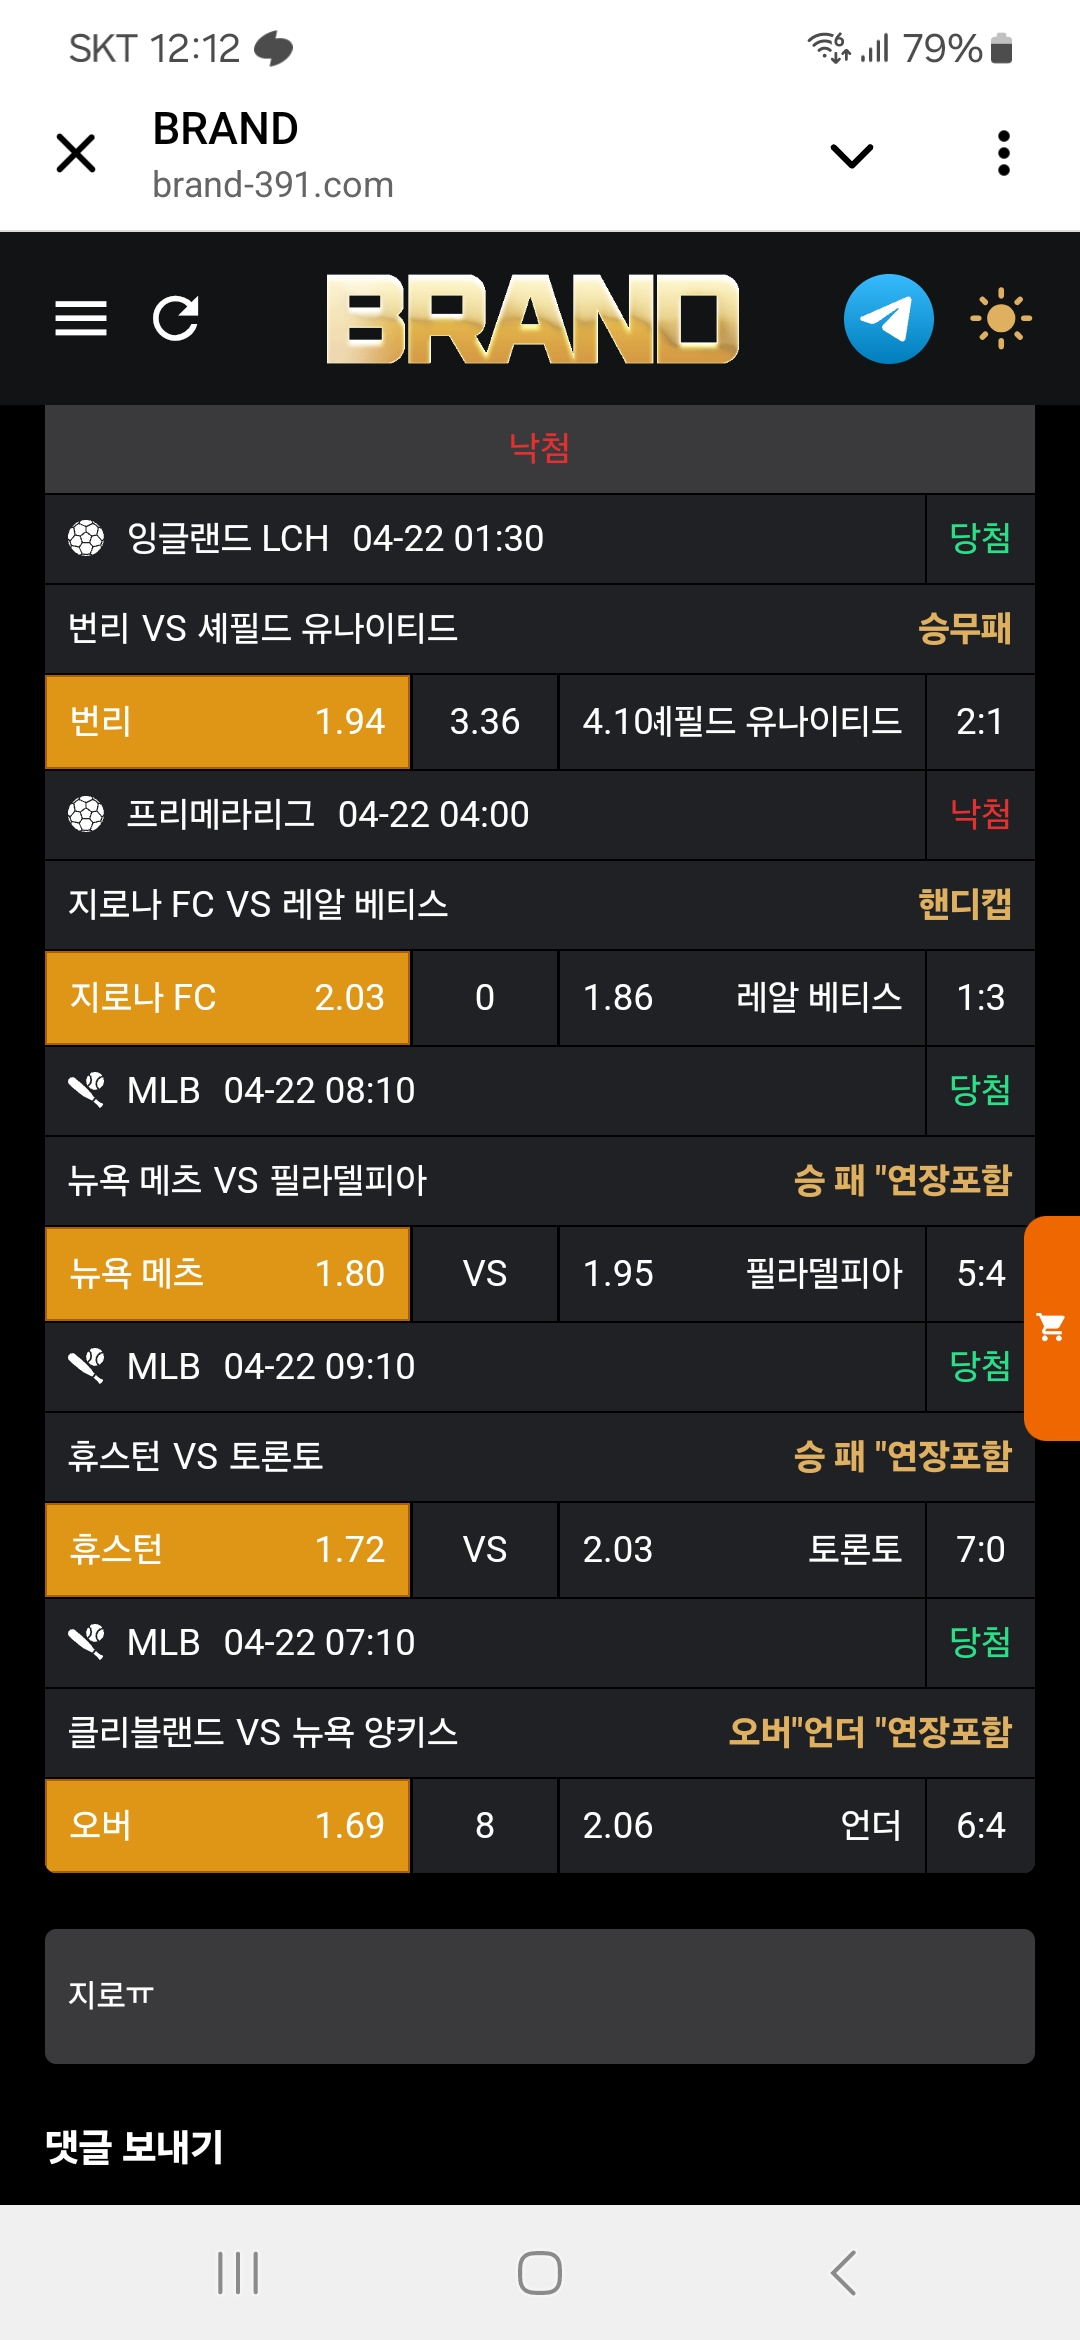
Task: Open the three-dot browser options menu
Action: (x=1004, y=154)
